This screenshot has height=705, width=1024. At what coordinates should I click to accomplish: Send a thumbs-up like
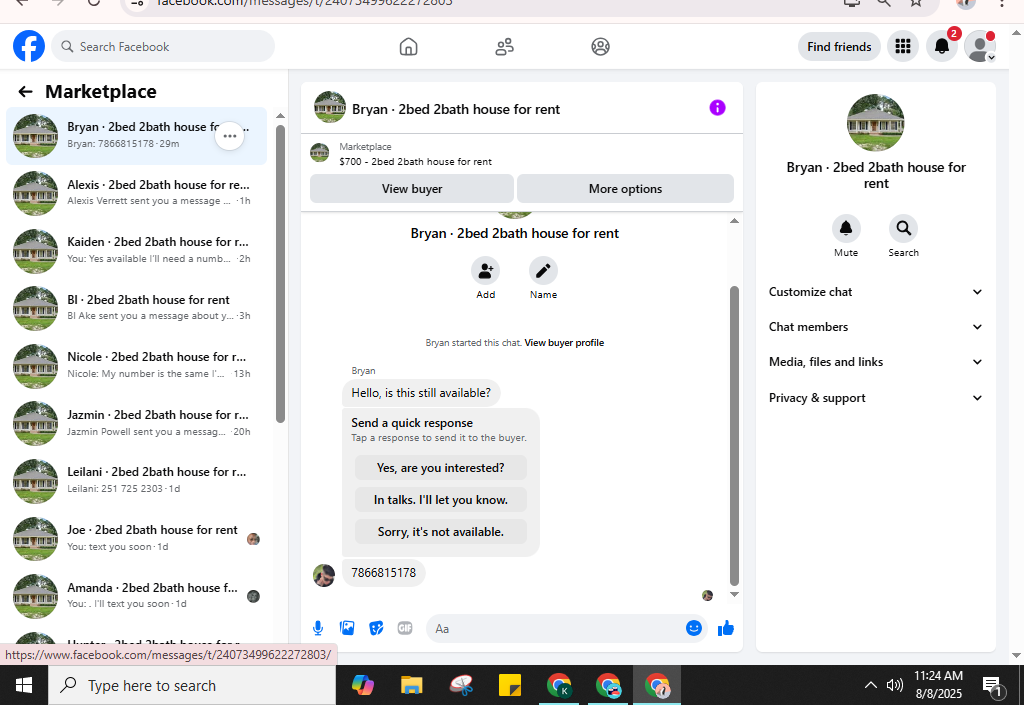point(726,628)
